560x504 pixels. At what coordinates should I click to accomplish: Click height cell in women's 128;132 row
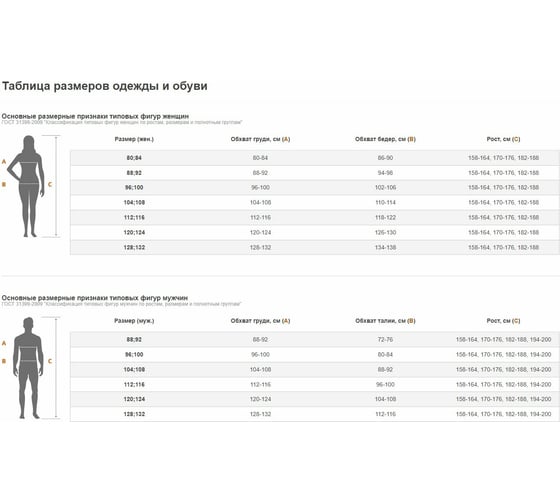(504, 248)
